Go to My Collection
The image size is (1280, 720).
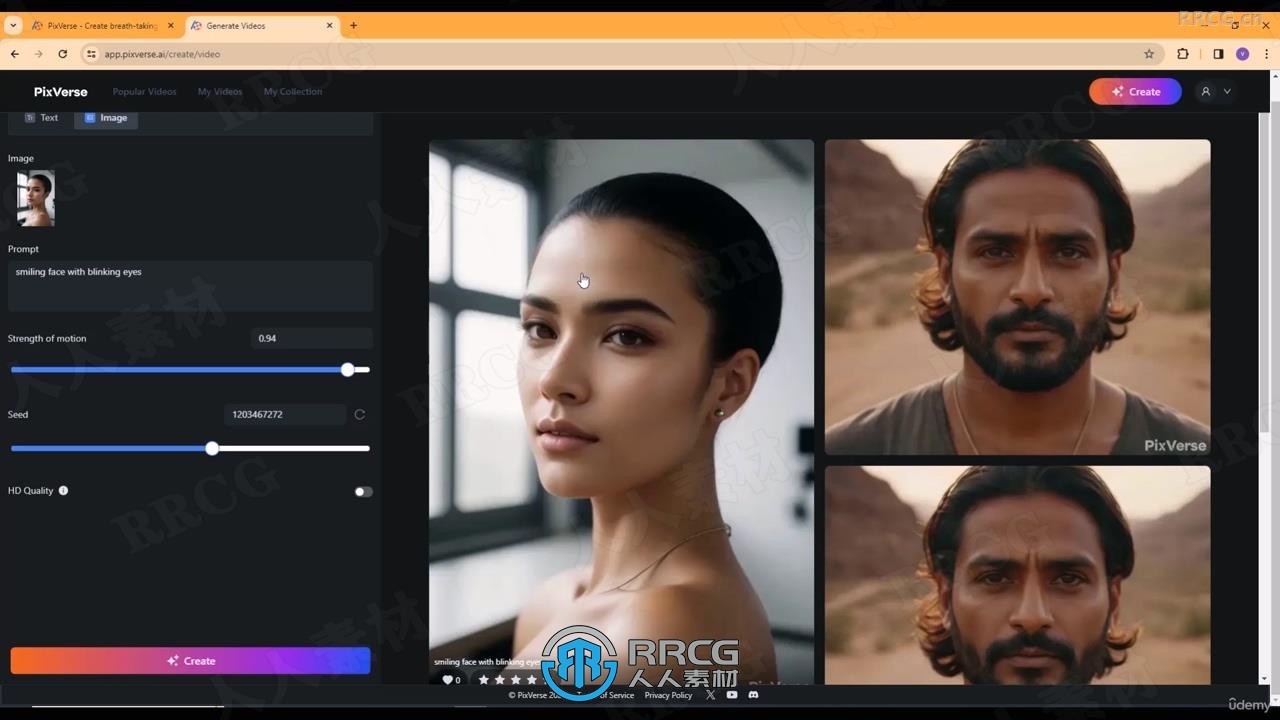293,92
